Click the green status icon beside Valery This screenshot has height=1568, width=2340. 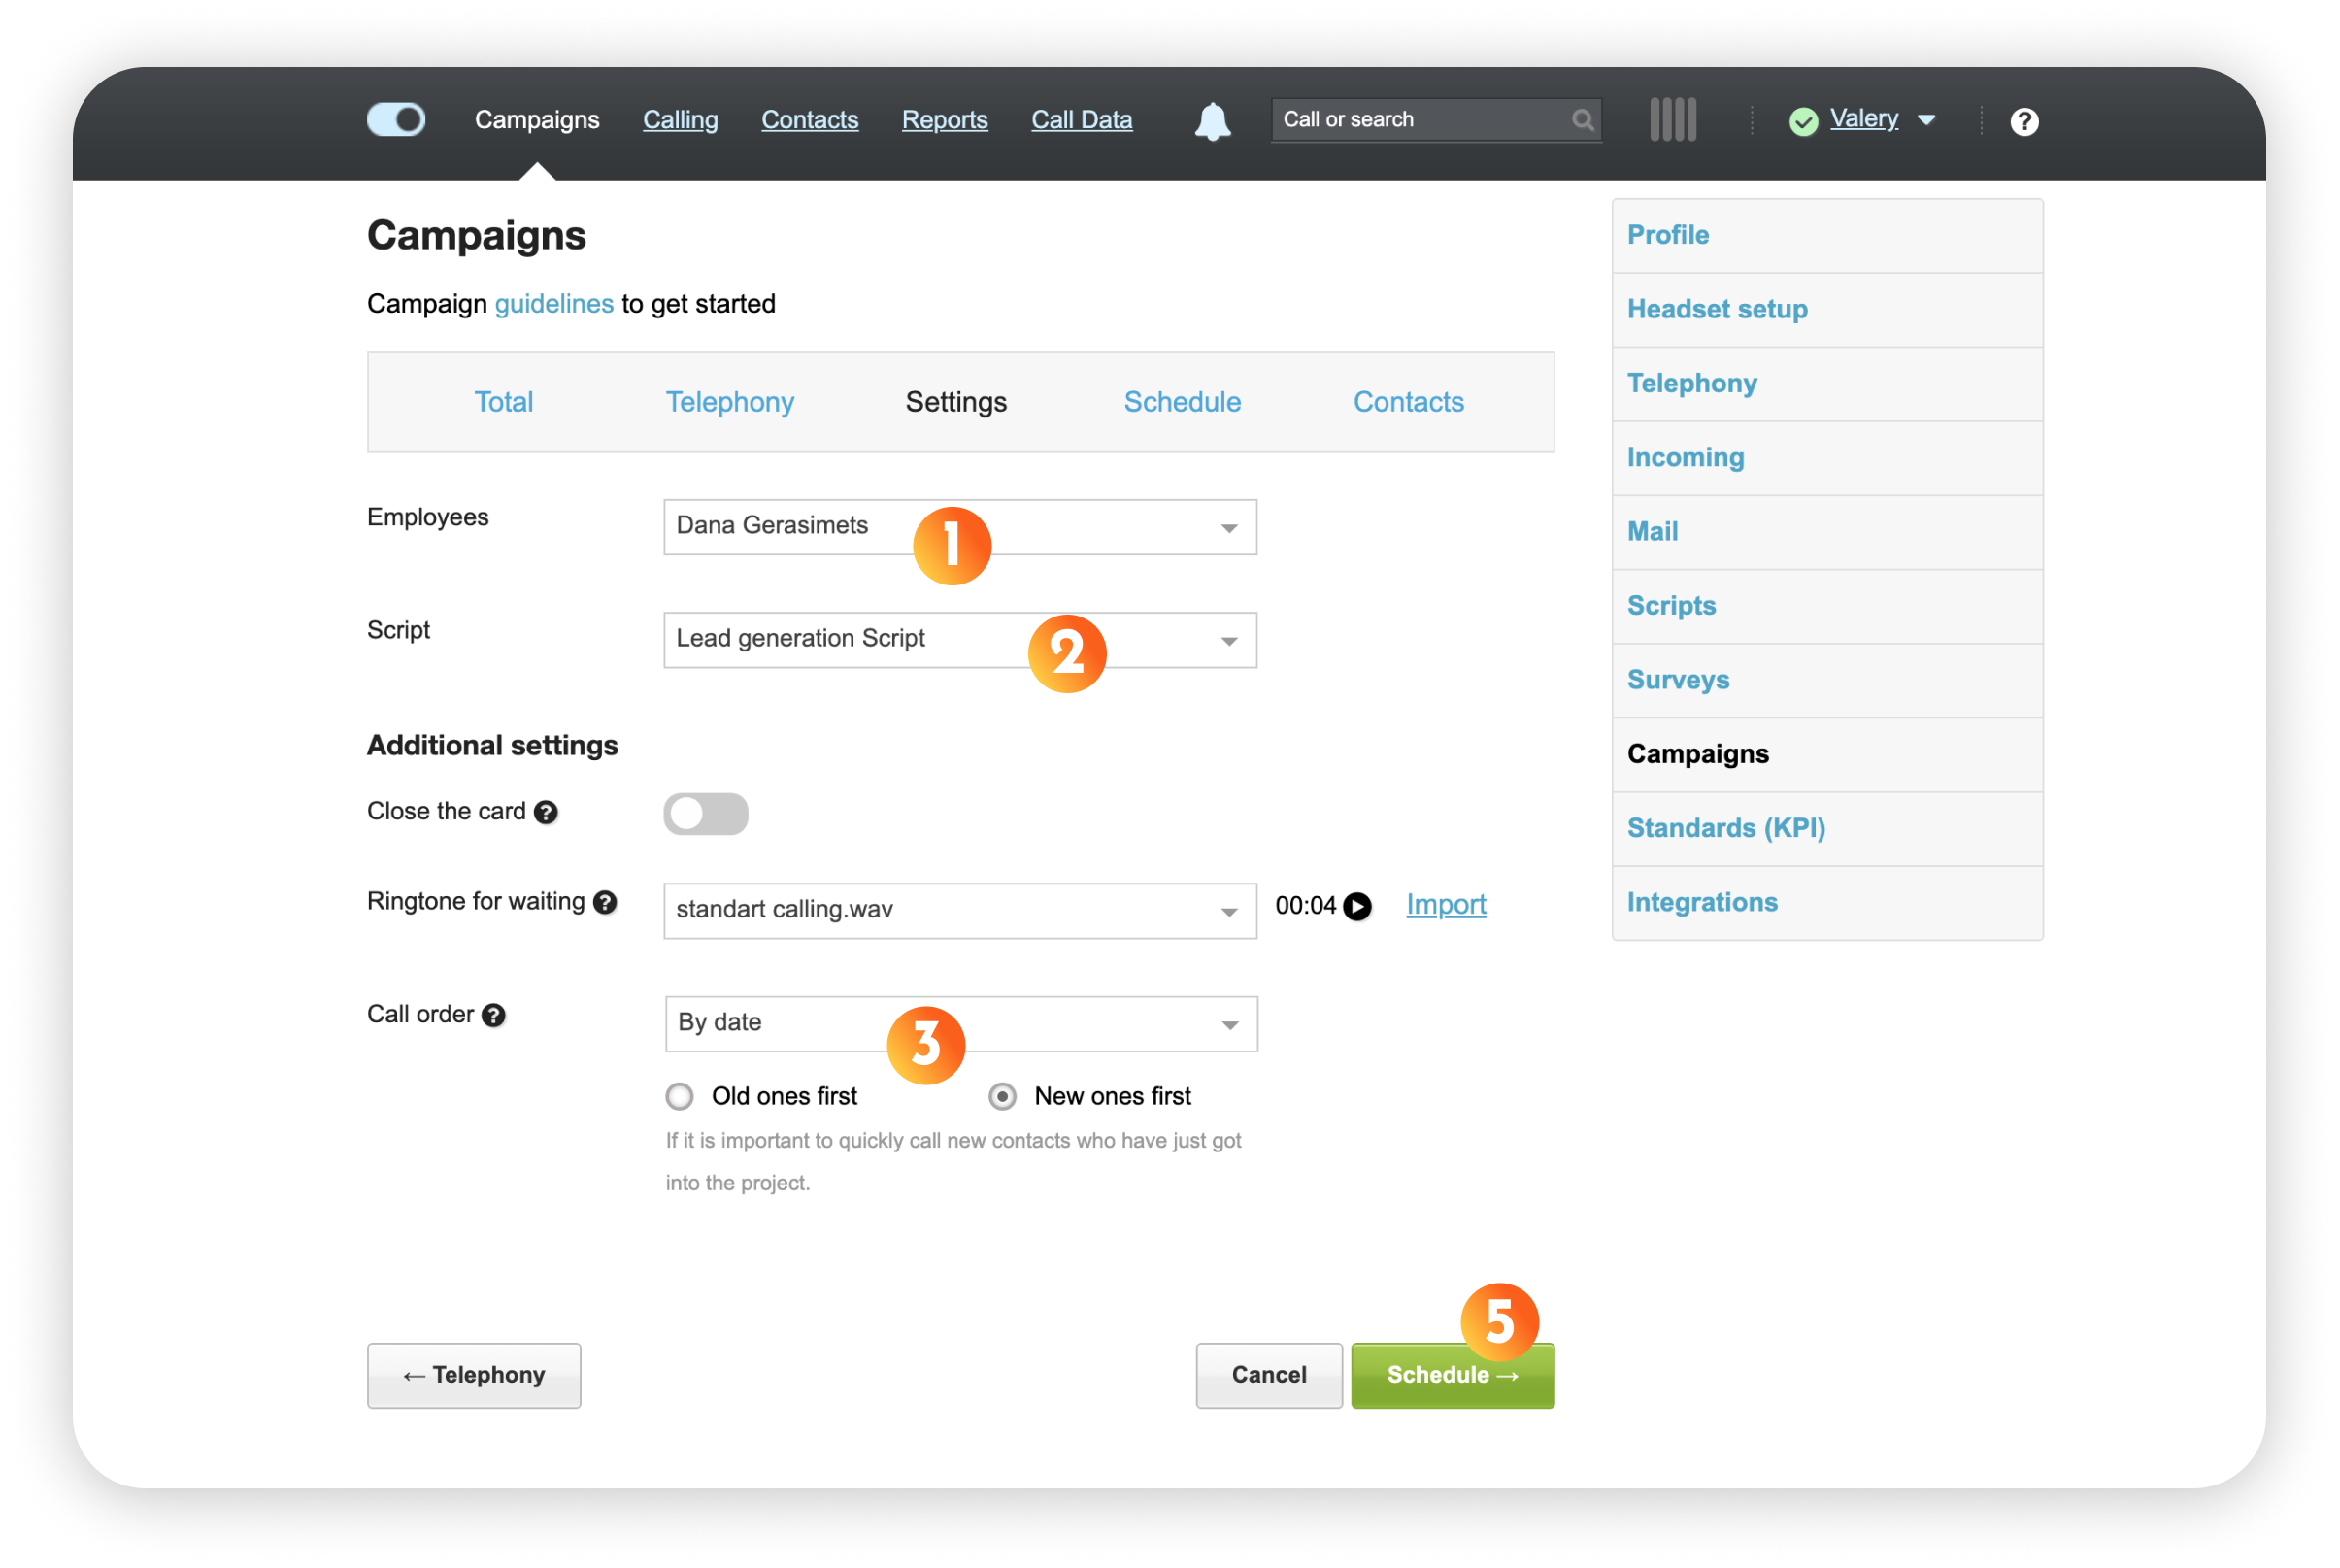[x=1803, y=122]
